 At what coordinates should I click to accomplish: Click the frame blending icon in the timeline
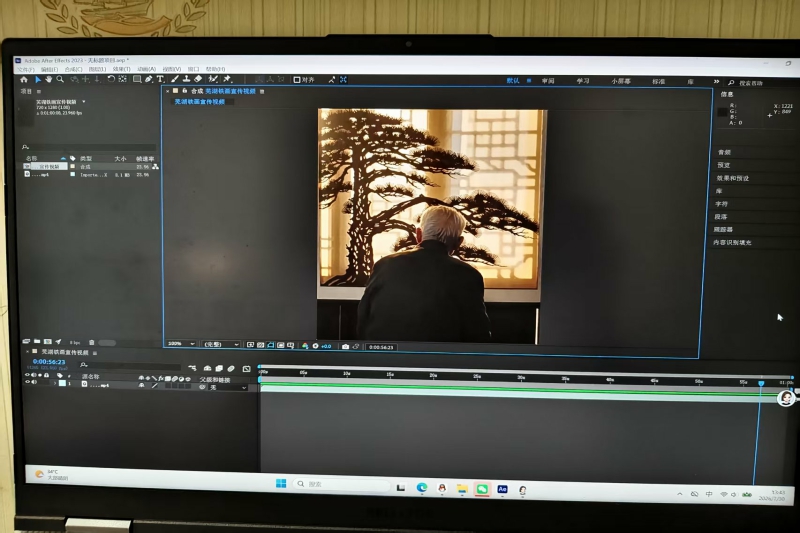(219, 368)
